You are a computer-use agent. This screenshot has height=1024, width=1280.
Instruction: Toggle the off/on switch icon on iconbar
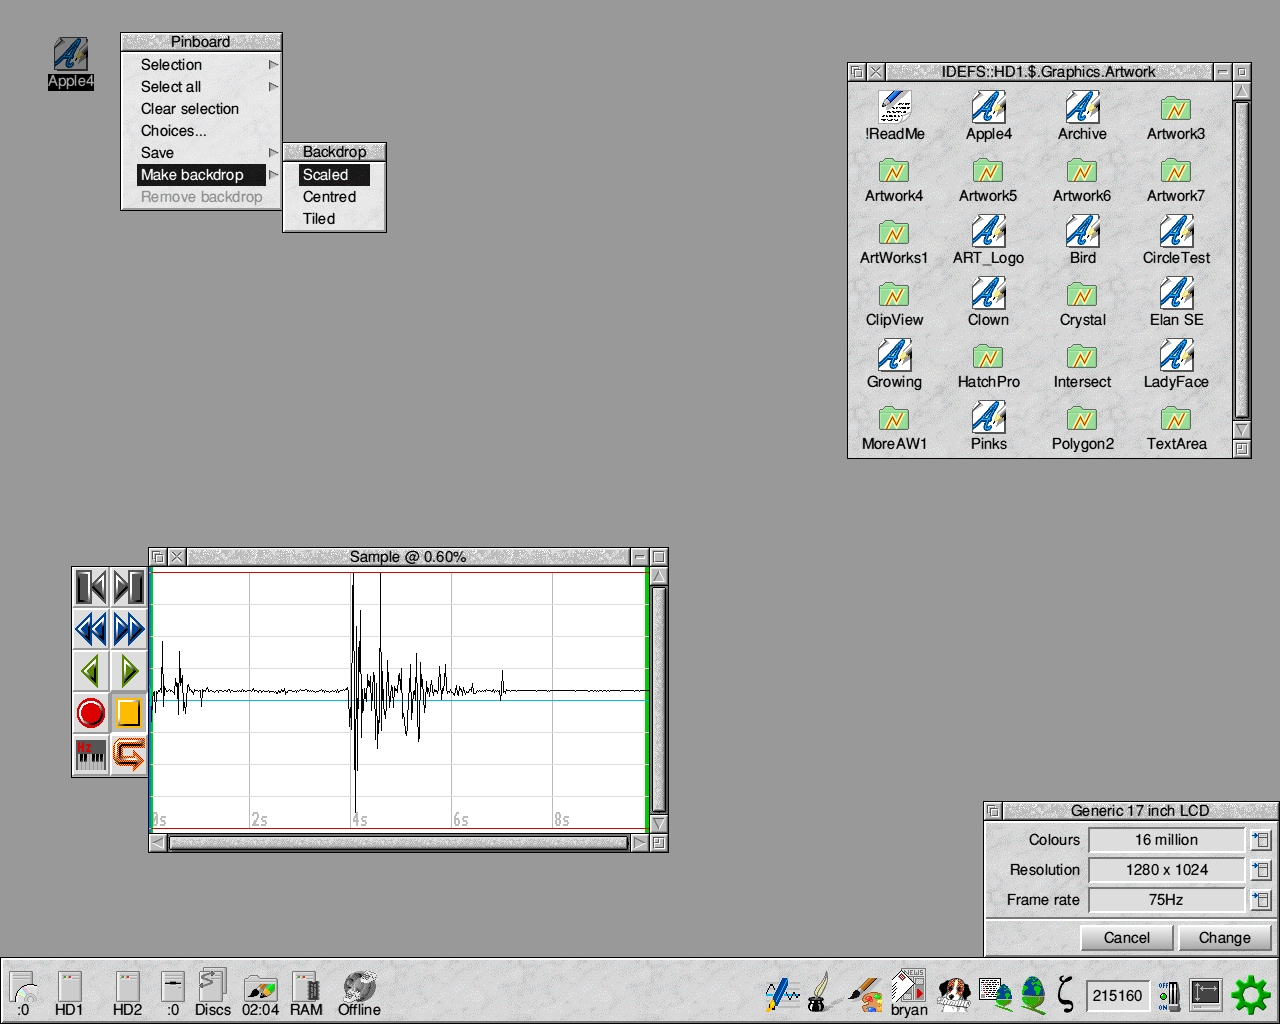coord(1167,995)
